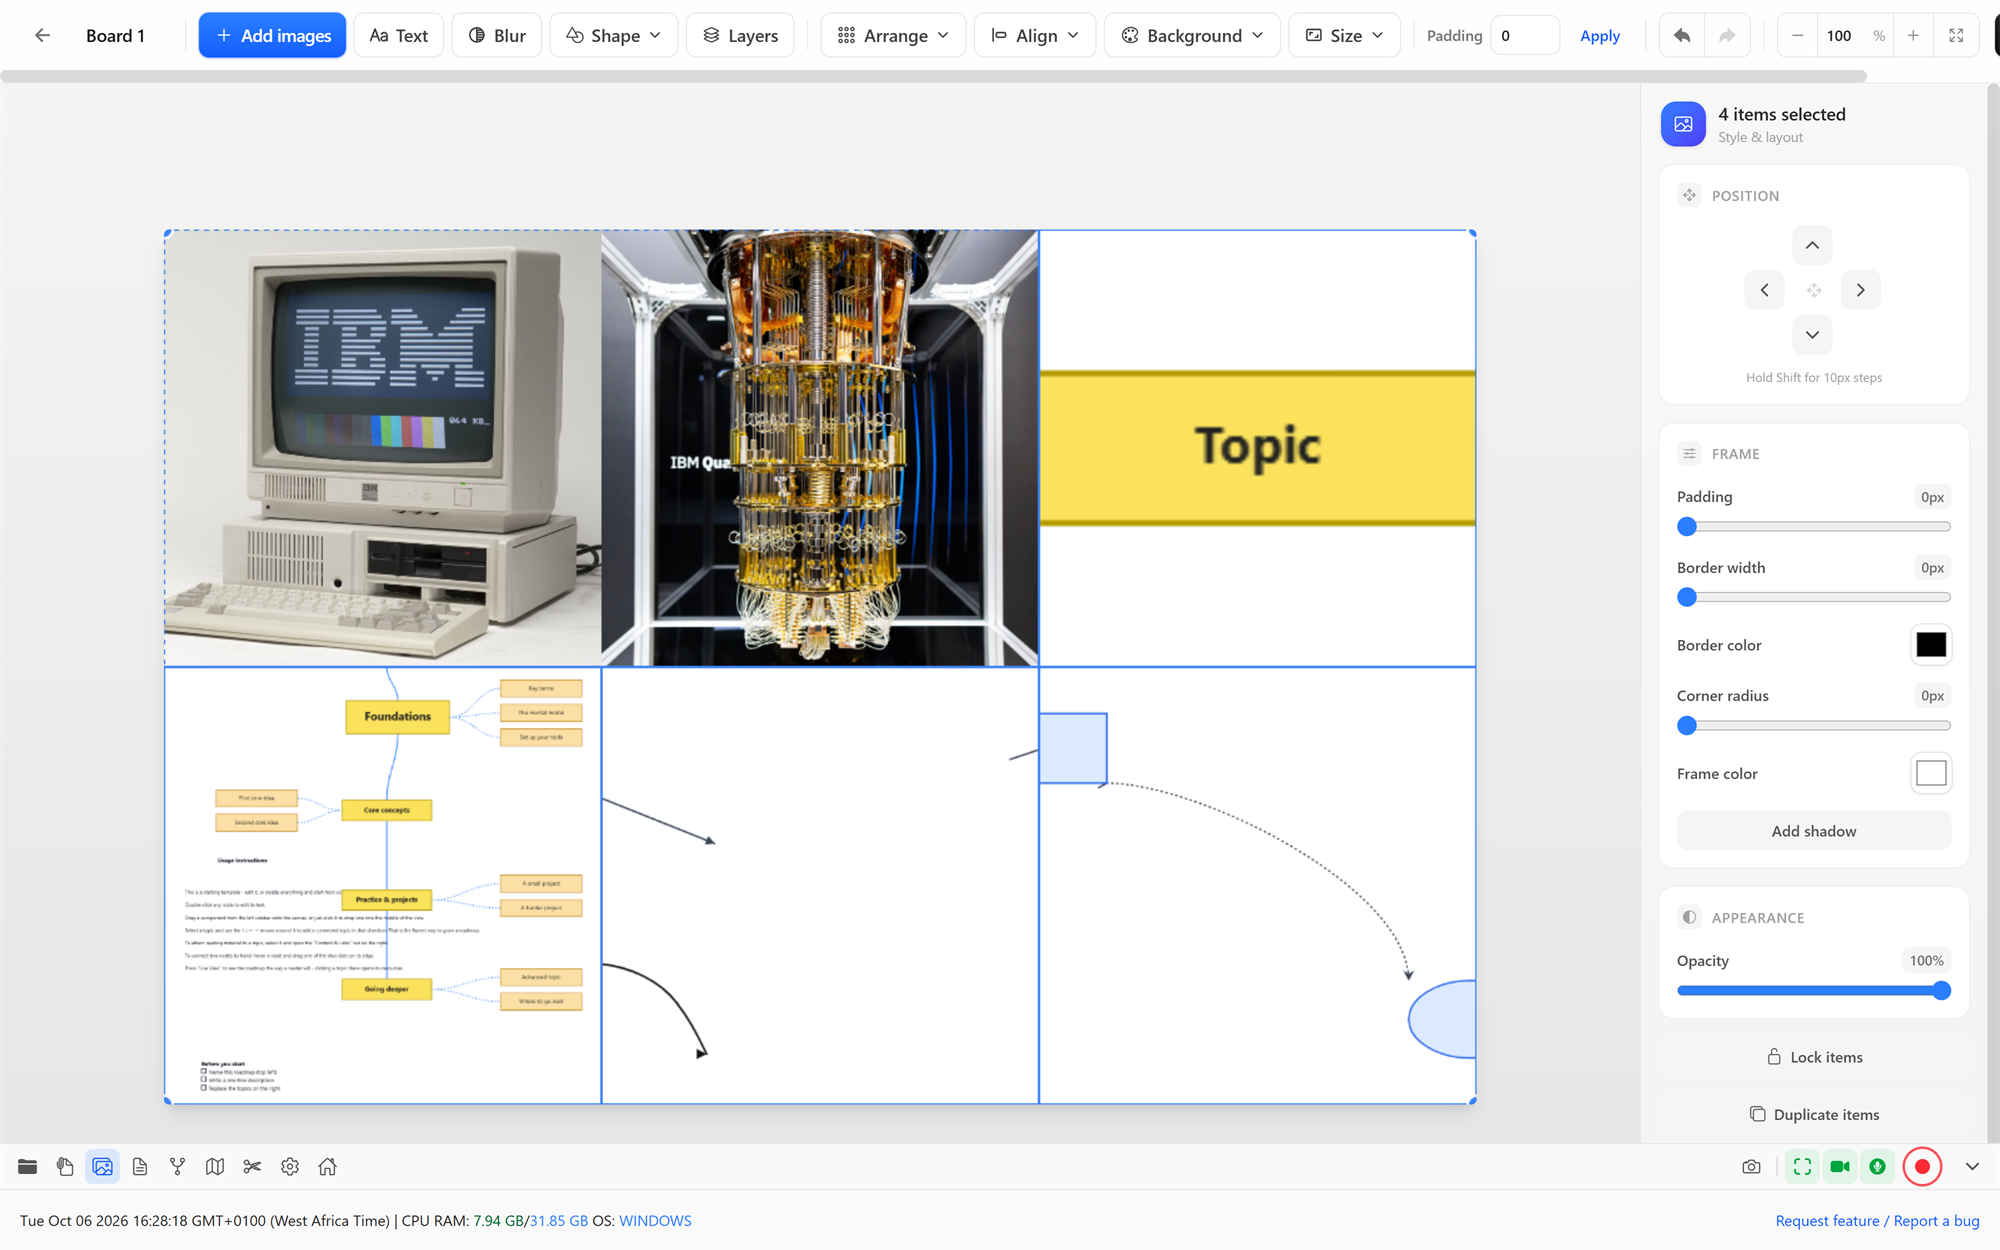The image size is (2000, 1250).
Task: Click the redo arrow in top toolbar
Action: [1727, 35]
